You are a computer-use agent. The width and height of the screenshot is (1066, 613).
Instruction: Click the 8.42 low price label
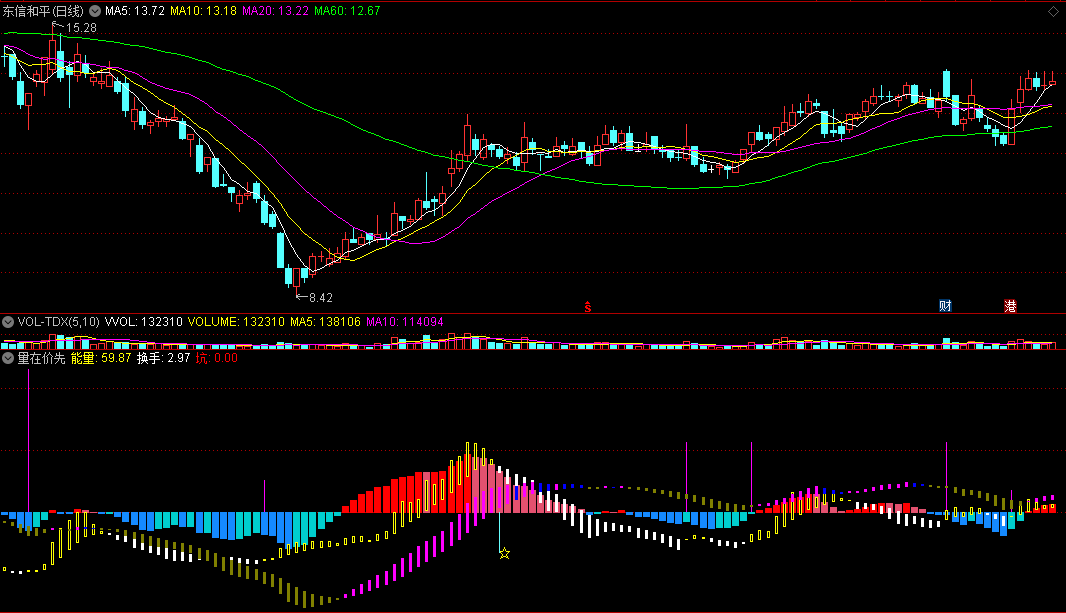click(x=321, y=298)
